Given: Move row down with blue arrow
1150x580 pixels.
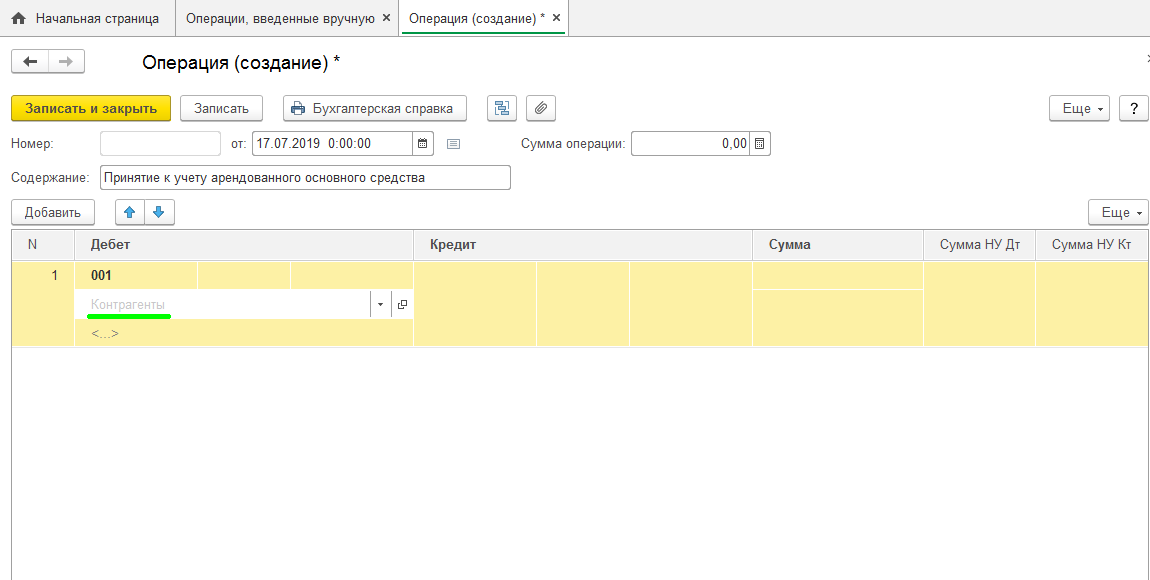Looking at the screenshot, I should (x=159, y=212).
